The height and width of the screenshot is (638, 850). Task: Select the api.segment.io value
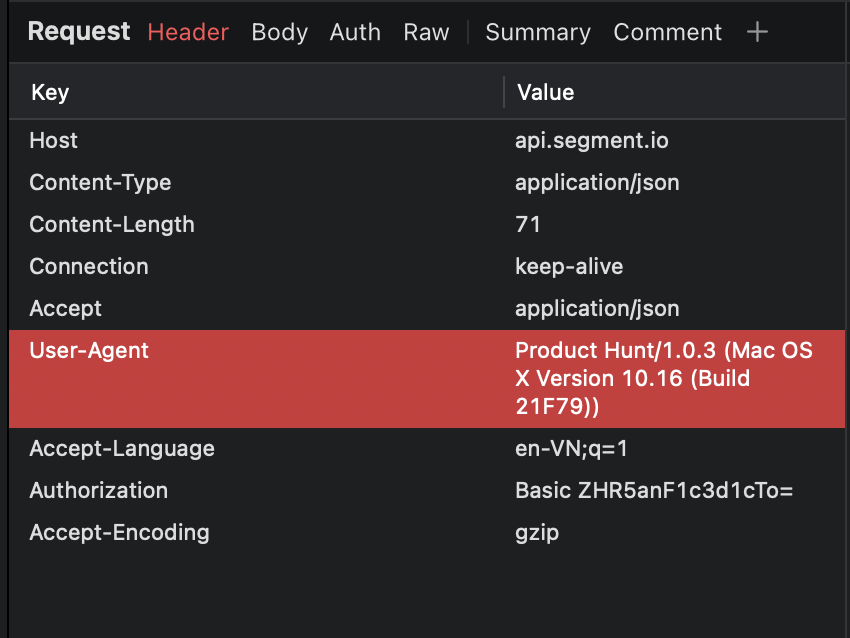click(591, 141)
